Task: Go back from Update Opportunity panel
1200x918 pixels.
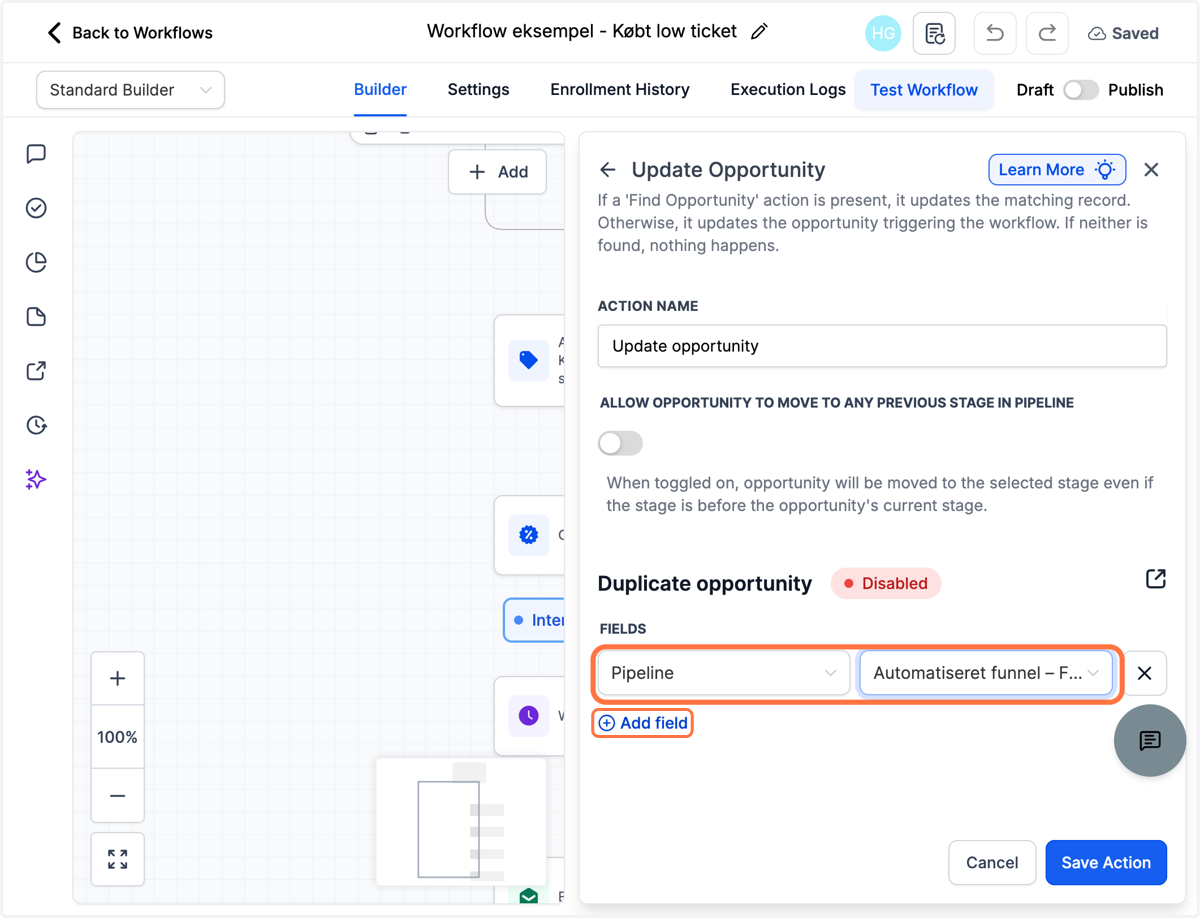Action: click(608, 170)
